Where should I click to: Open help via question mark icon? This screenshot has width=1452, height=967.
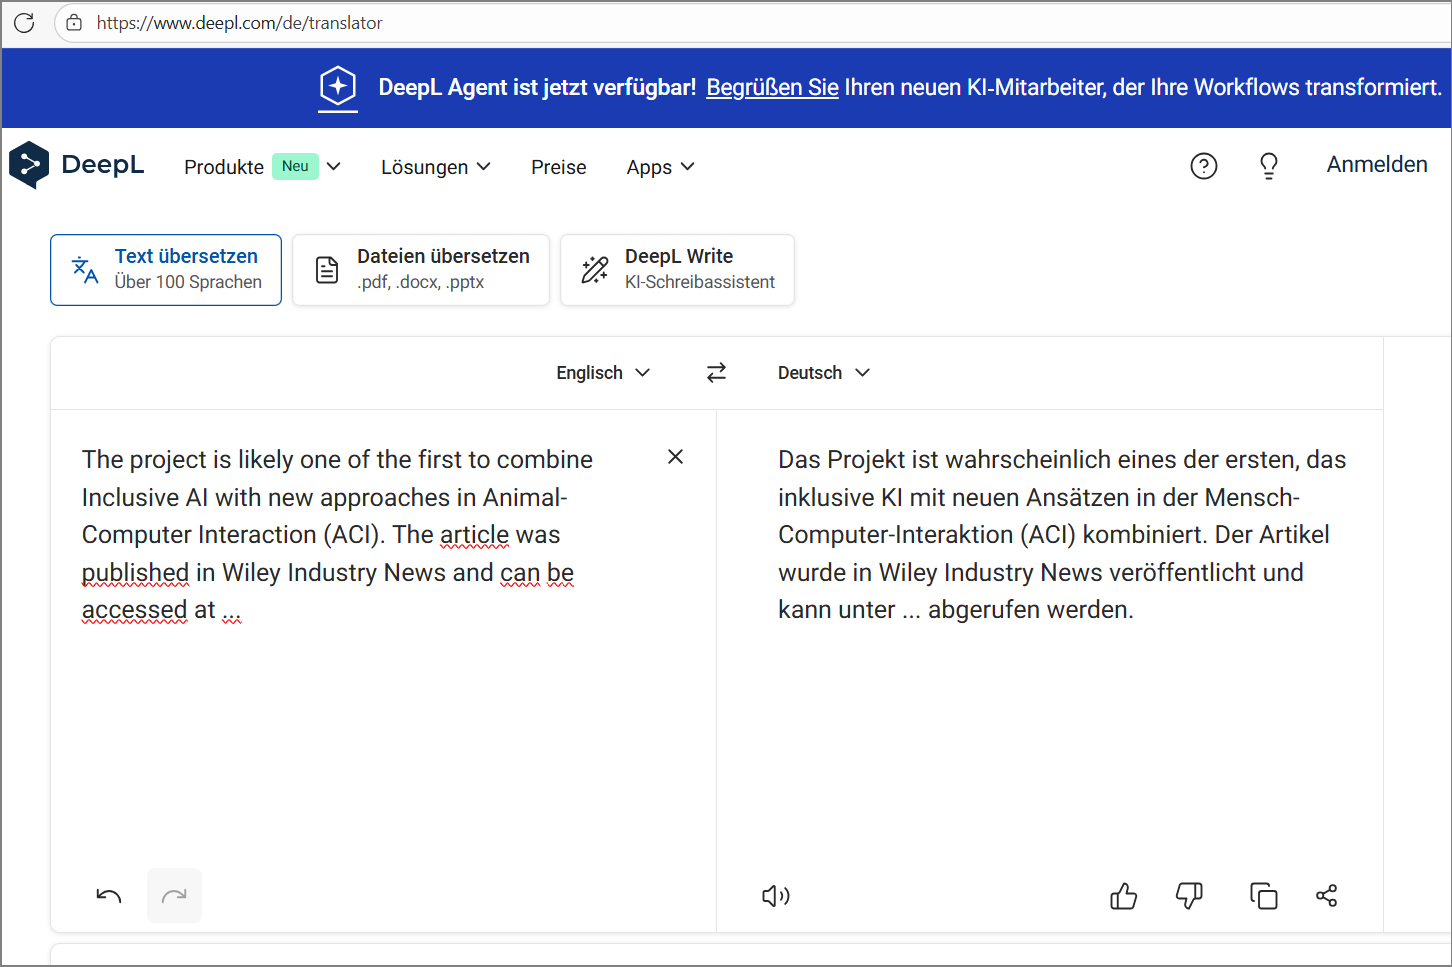(x=1204, y=166)
